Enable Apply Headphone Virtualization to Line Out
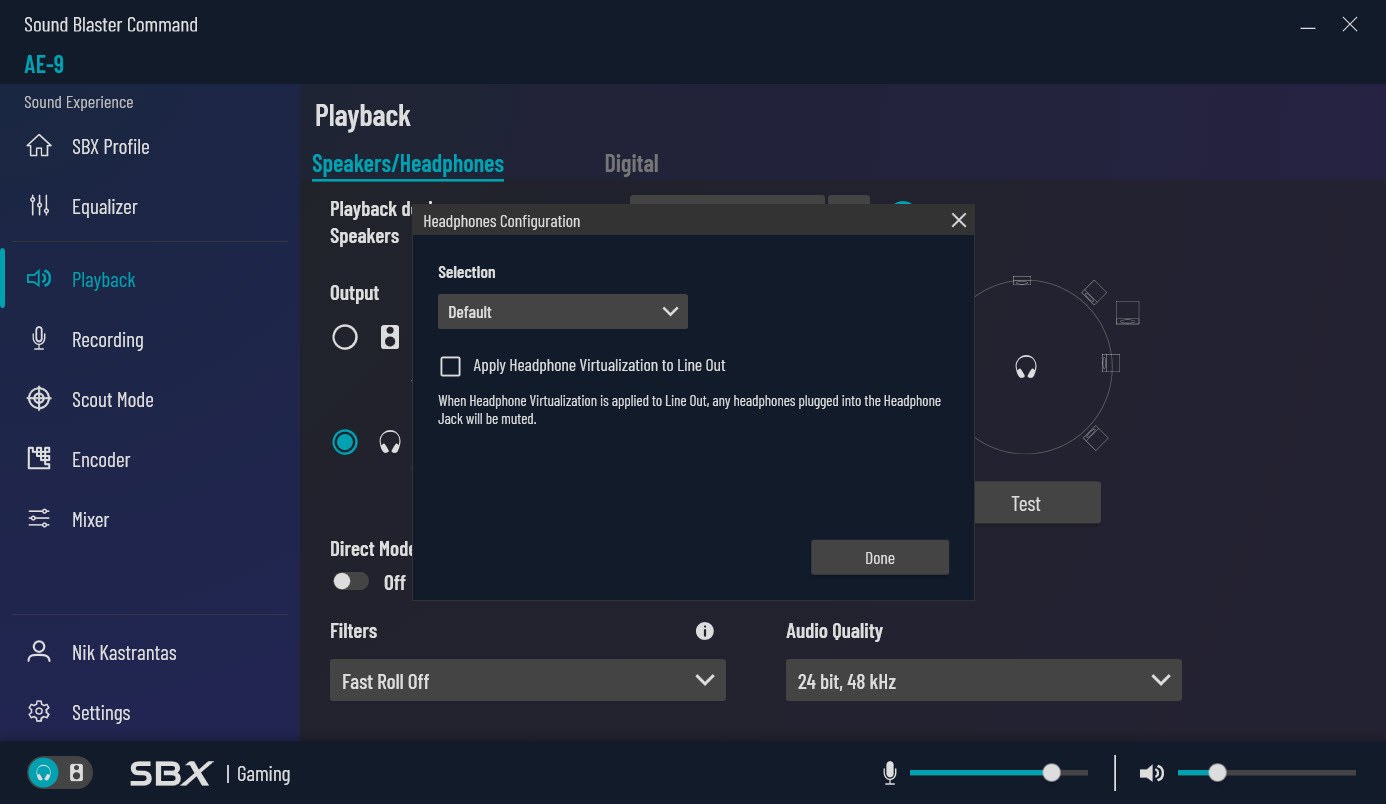 pyautogui.click(x=450, y=366)
